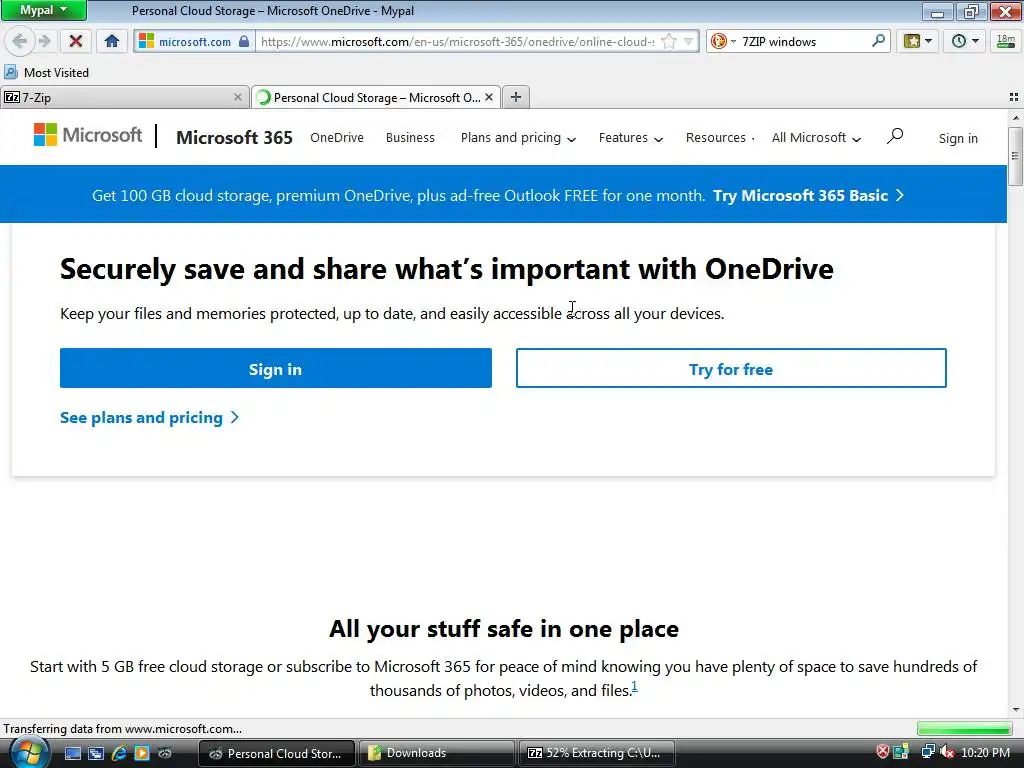
Task: Switch to the 7-Zip tab
Action: point(124,97)
